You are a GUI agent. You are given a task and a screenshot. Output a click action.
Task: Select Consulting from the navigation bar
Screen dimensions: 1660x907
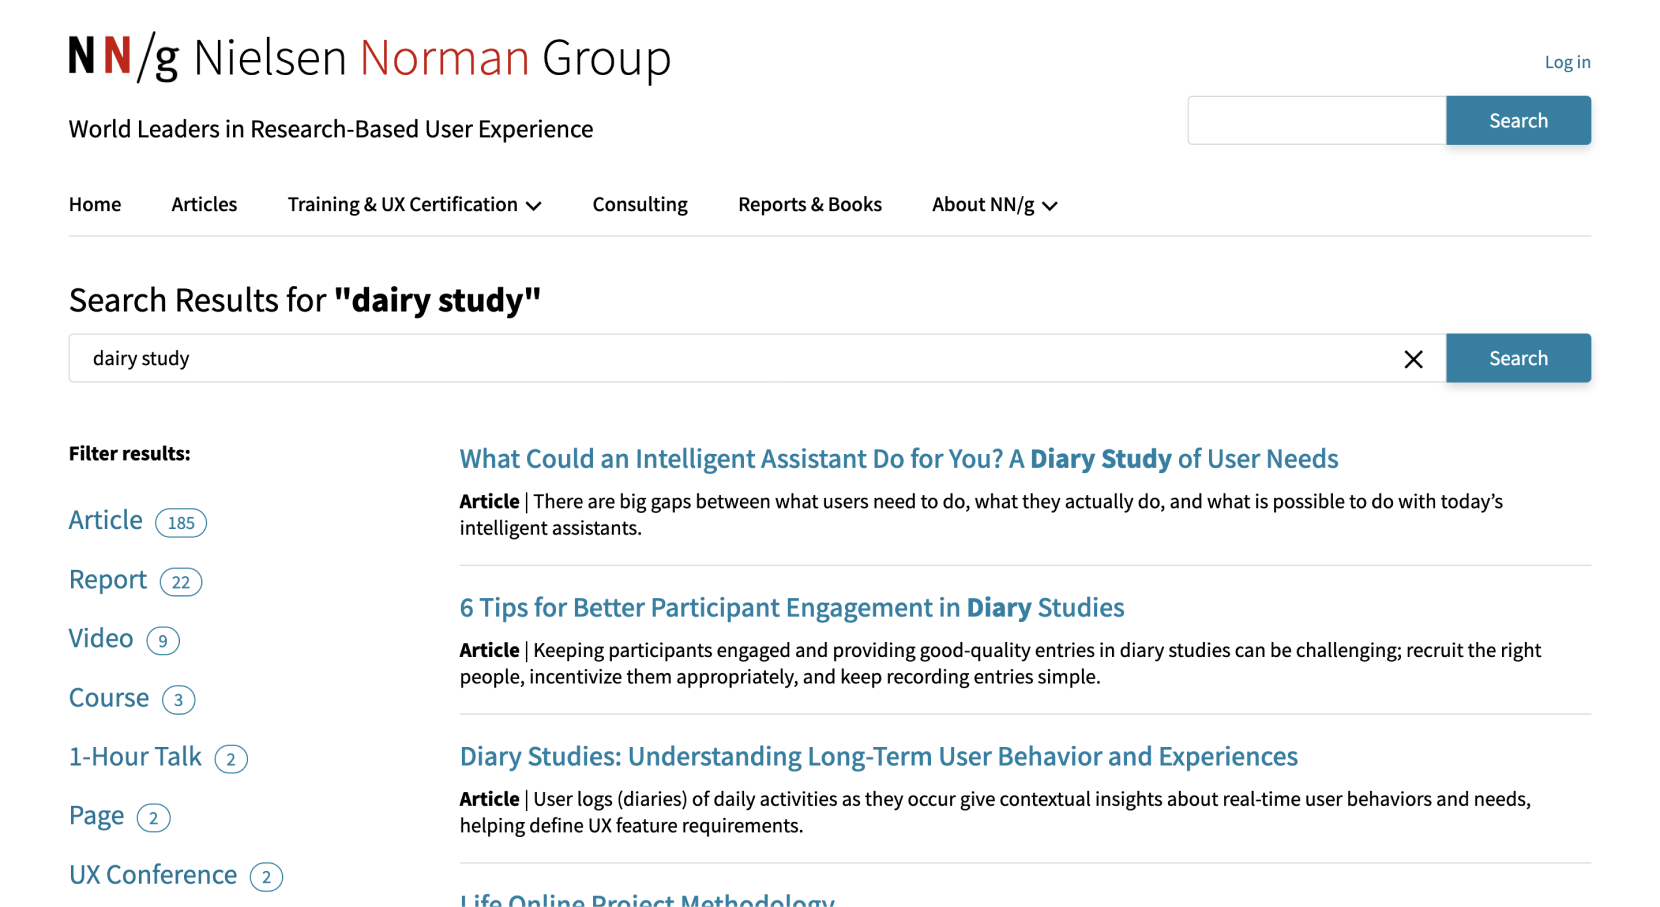point(639,204)
